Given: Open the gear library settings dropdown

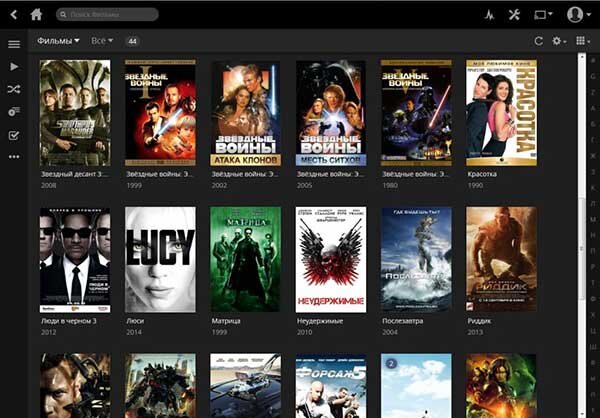Looking at the screenshot, I should tap(559, 41).
